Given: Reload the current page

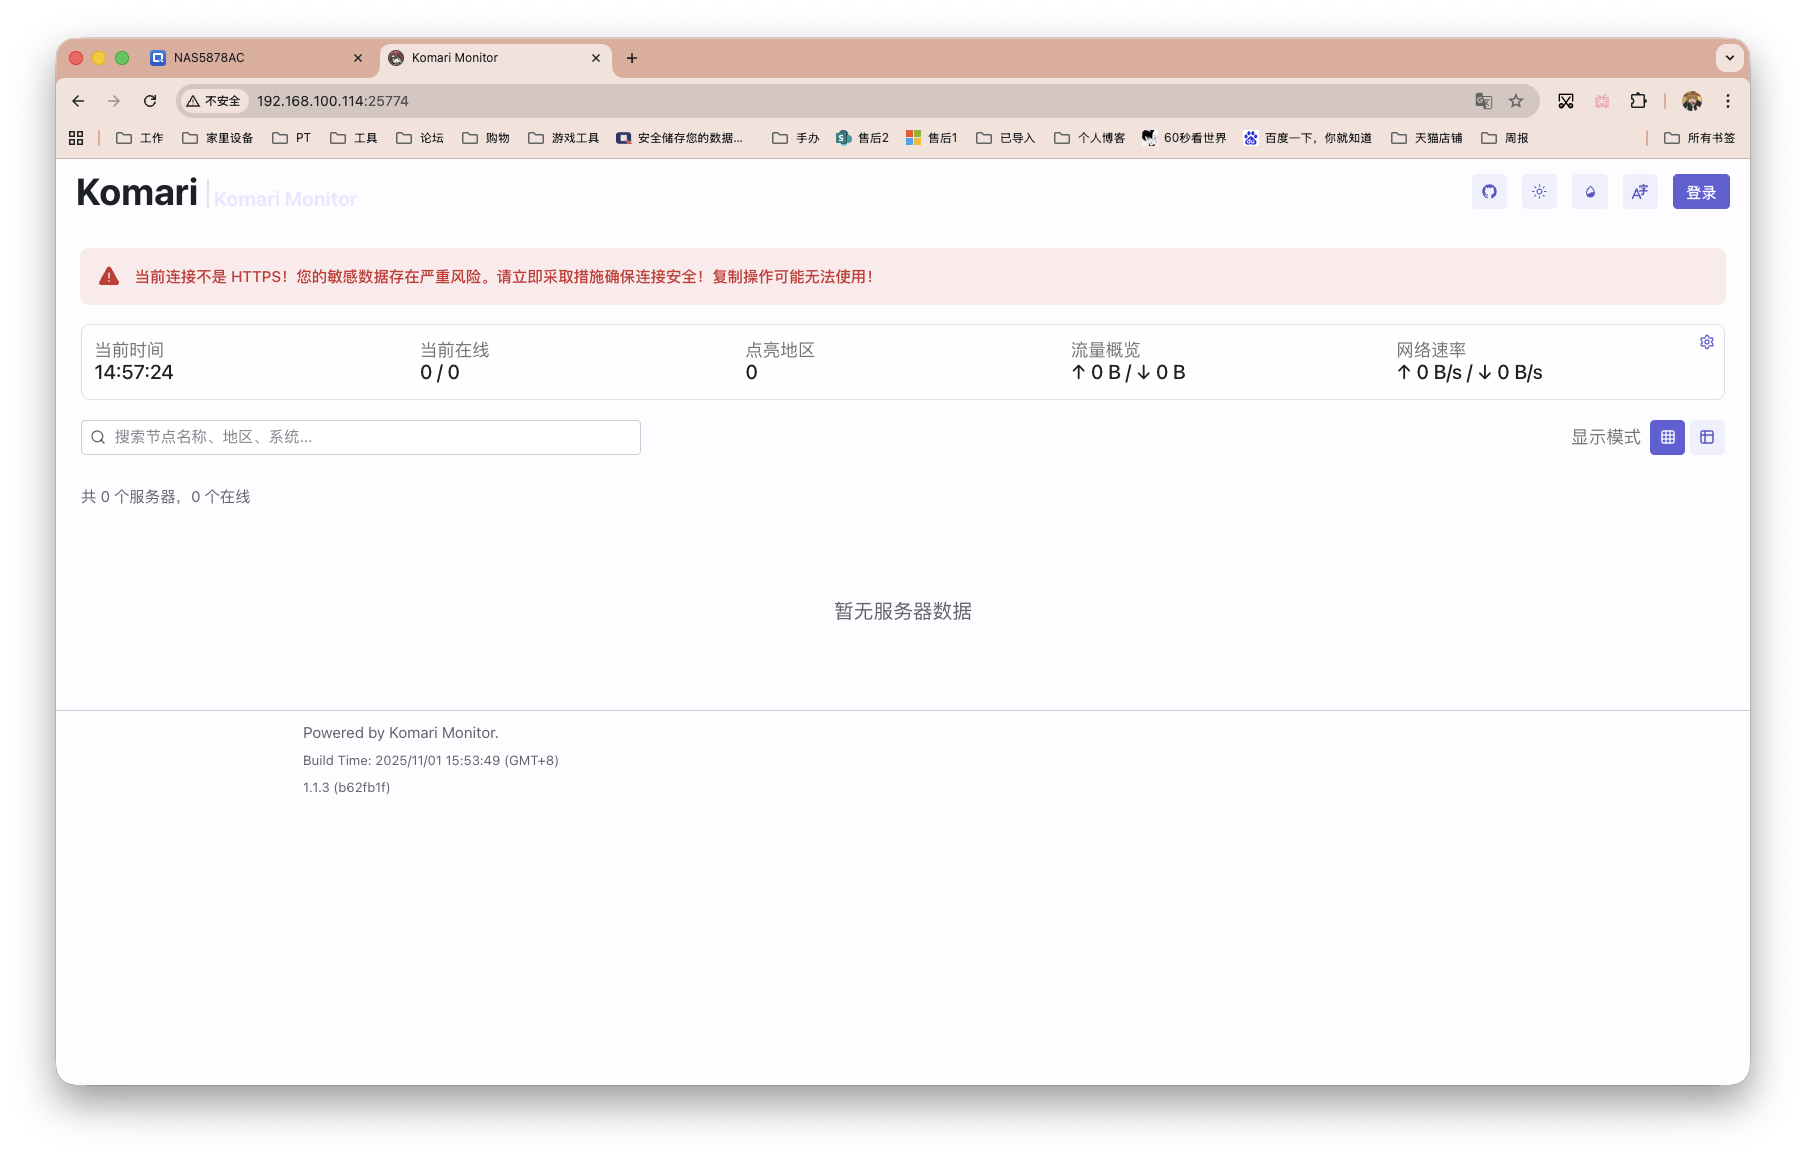Looking at the screenshot, I should [x=150, y=101].
